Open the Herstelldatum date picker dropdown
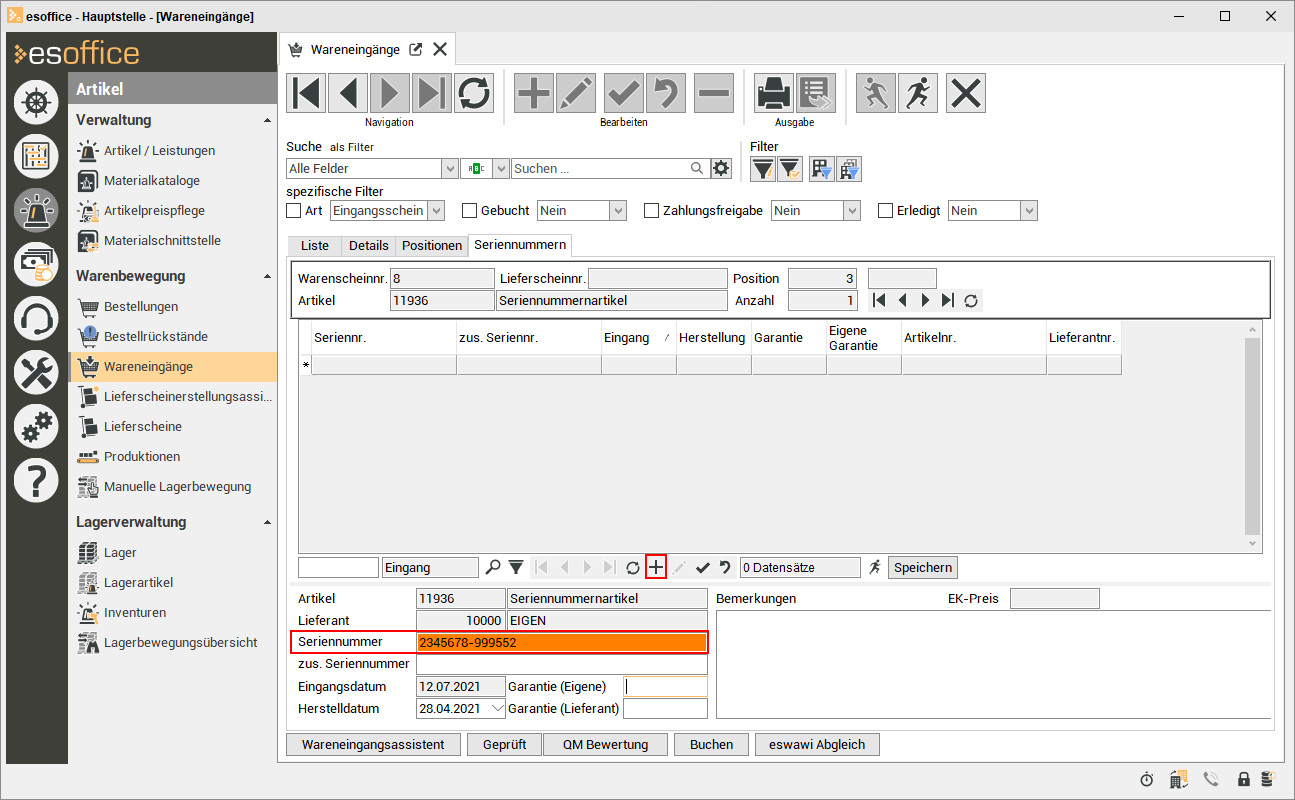Screen dimensions: 1295x800 [x=498, y=708]
